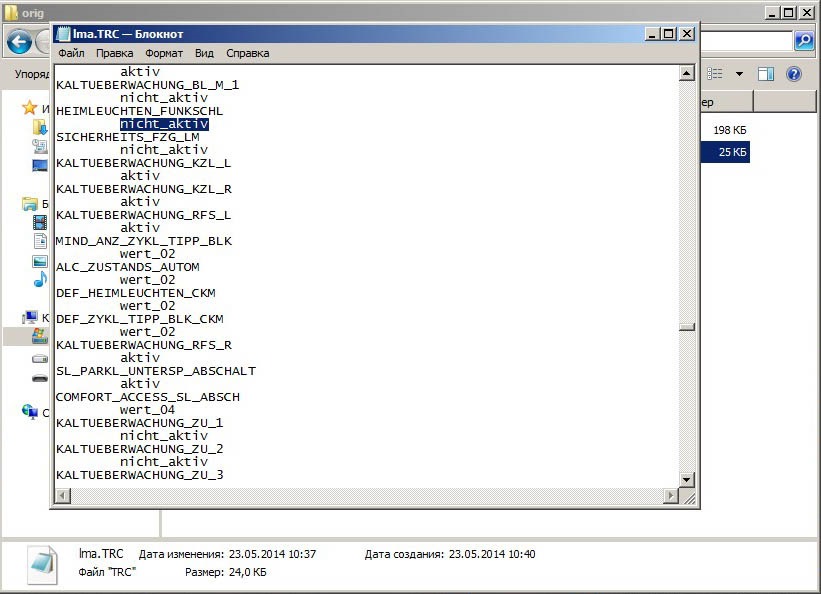Click the KALTUEBERWACHUNG_KZL_L line

[x=143, y=163]
